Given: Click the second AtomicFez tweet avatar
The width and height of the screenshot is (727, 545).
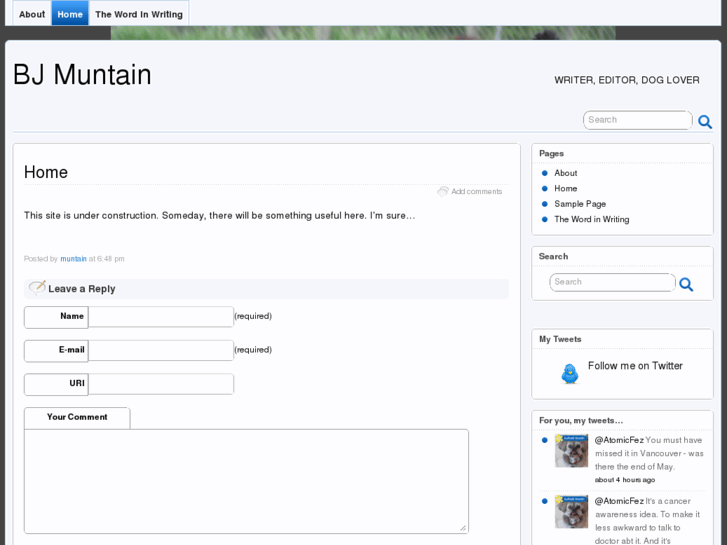Looking at the screenshot, I should 572,512.
